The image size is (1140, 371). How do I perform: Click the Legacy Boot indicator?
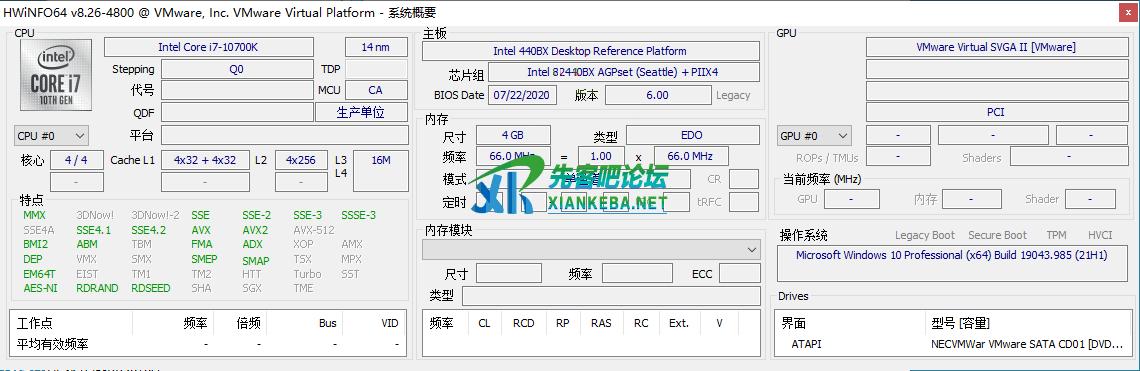[925, 235]
